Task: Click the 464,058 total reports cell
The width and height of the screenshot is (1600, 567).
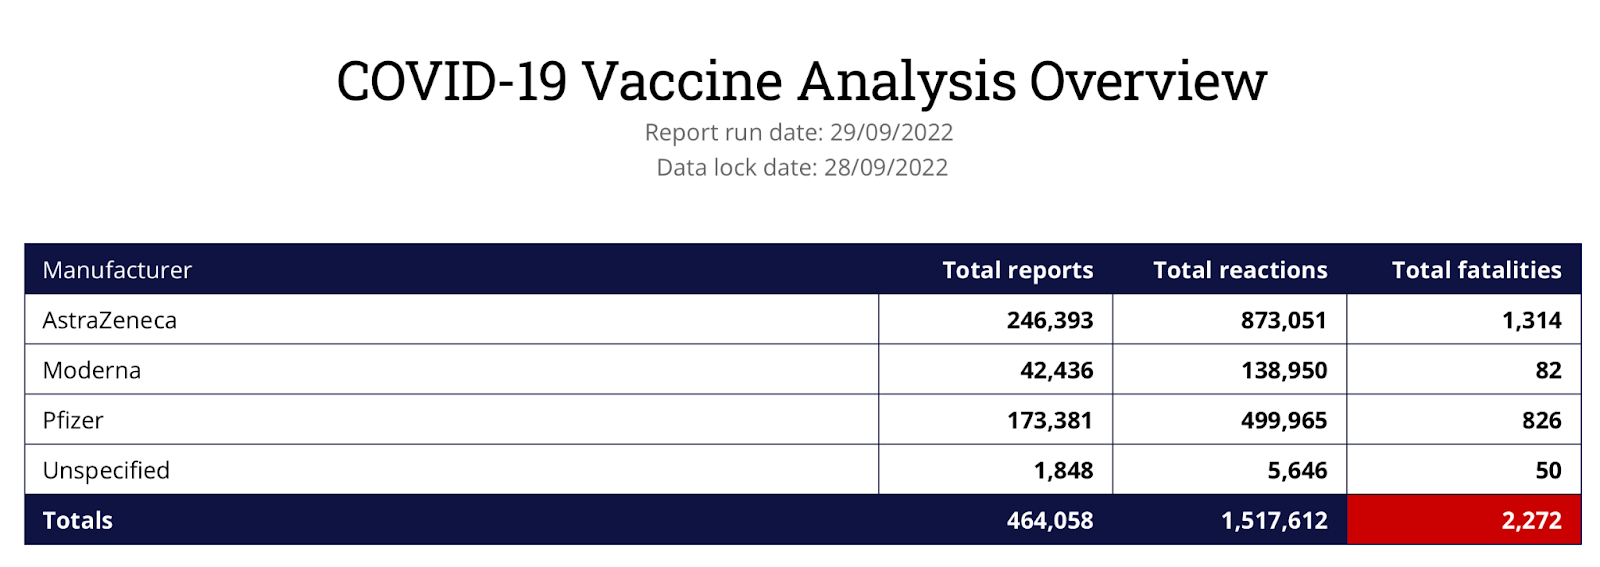Action: tap(996, 520)
